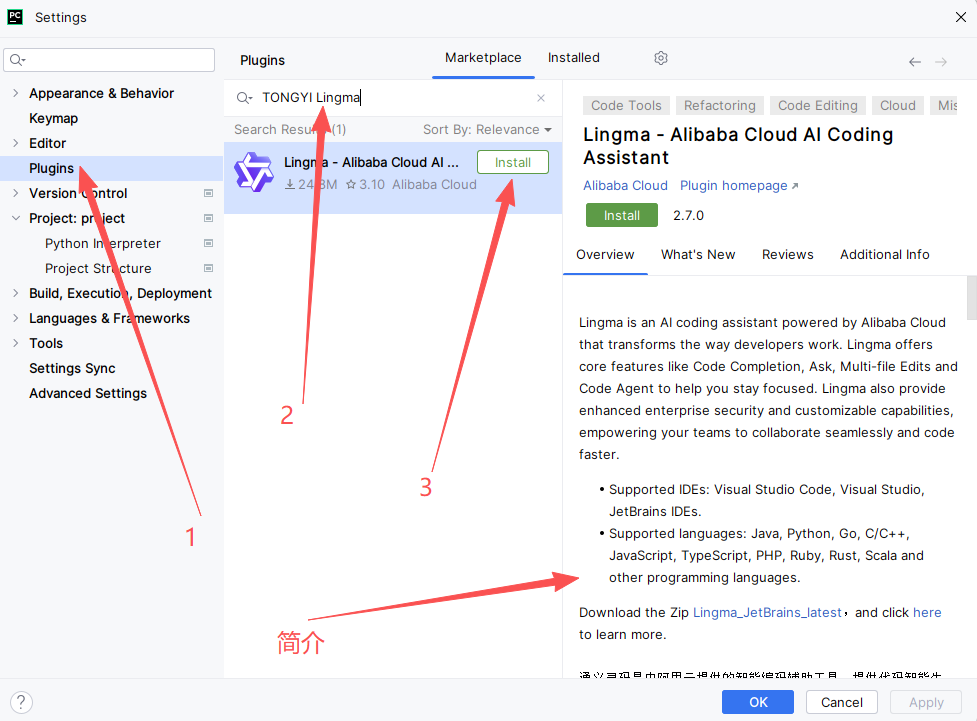Click the version number 2.7.0

click(688, 215)
